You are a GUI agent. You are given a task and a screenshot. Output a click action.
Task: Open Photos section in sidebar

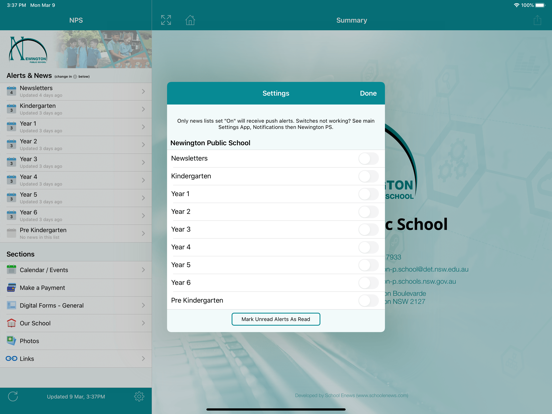click(x=76, y=341)
